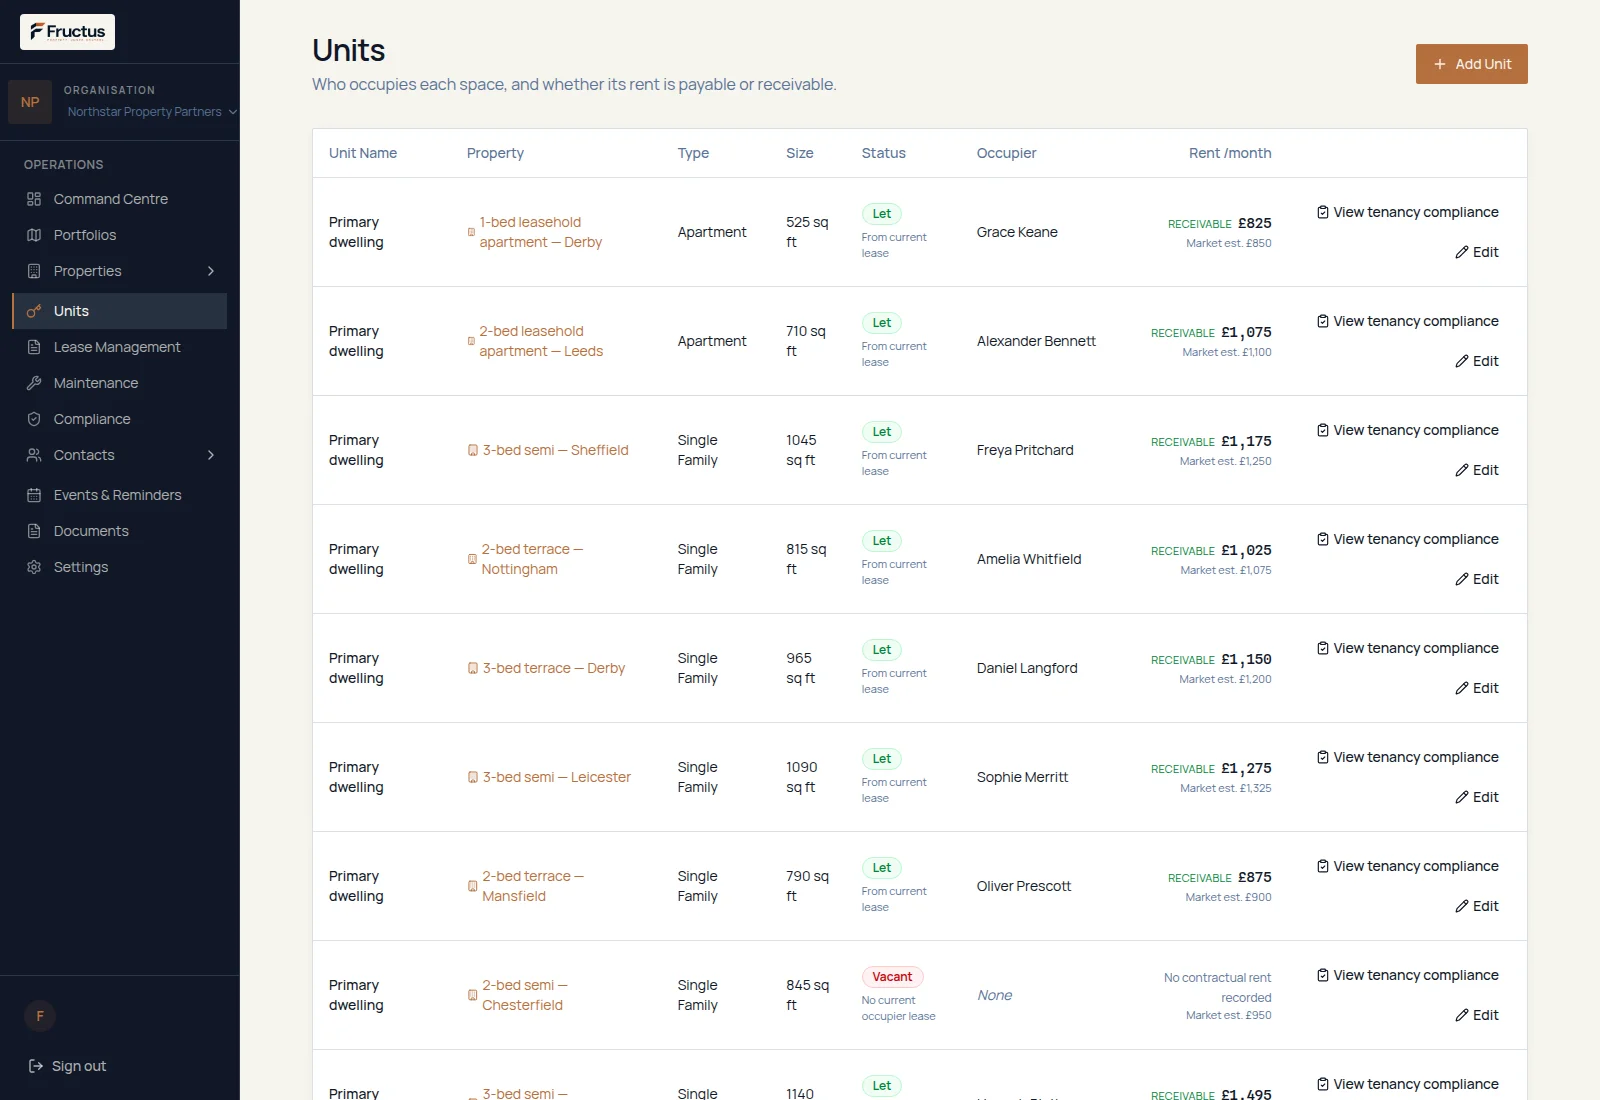Open 2-bed leasehold apartment — Leeds property
The image size is (1600, 1100).
(x=541, y=341)
